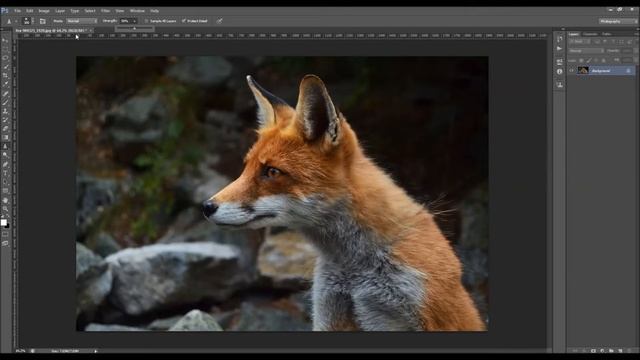
Task: Toggle Protect Detail checkbox
Action: tap(184, 21)
